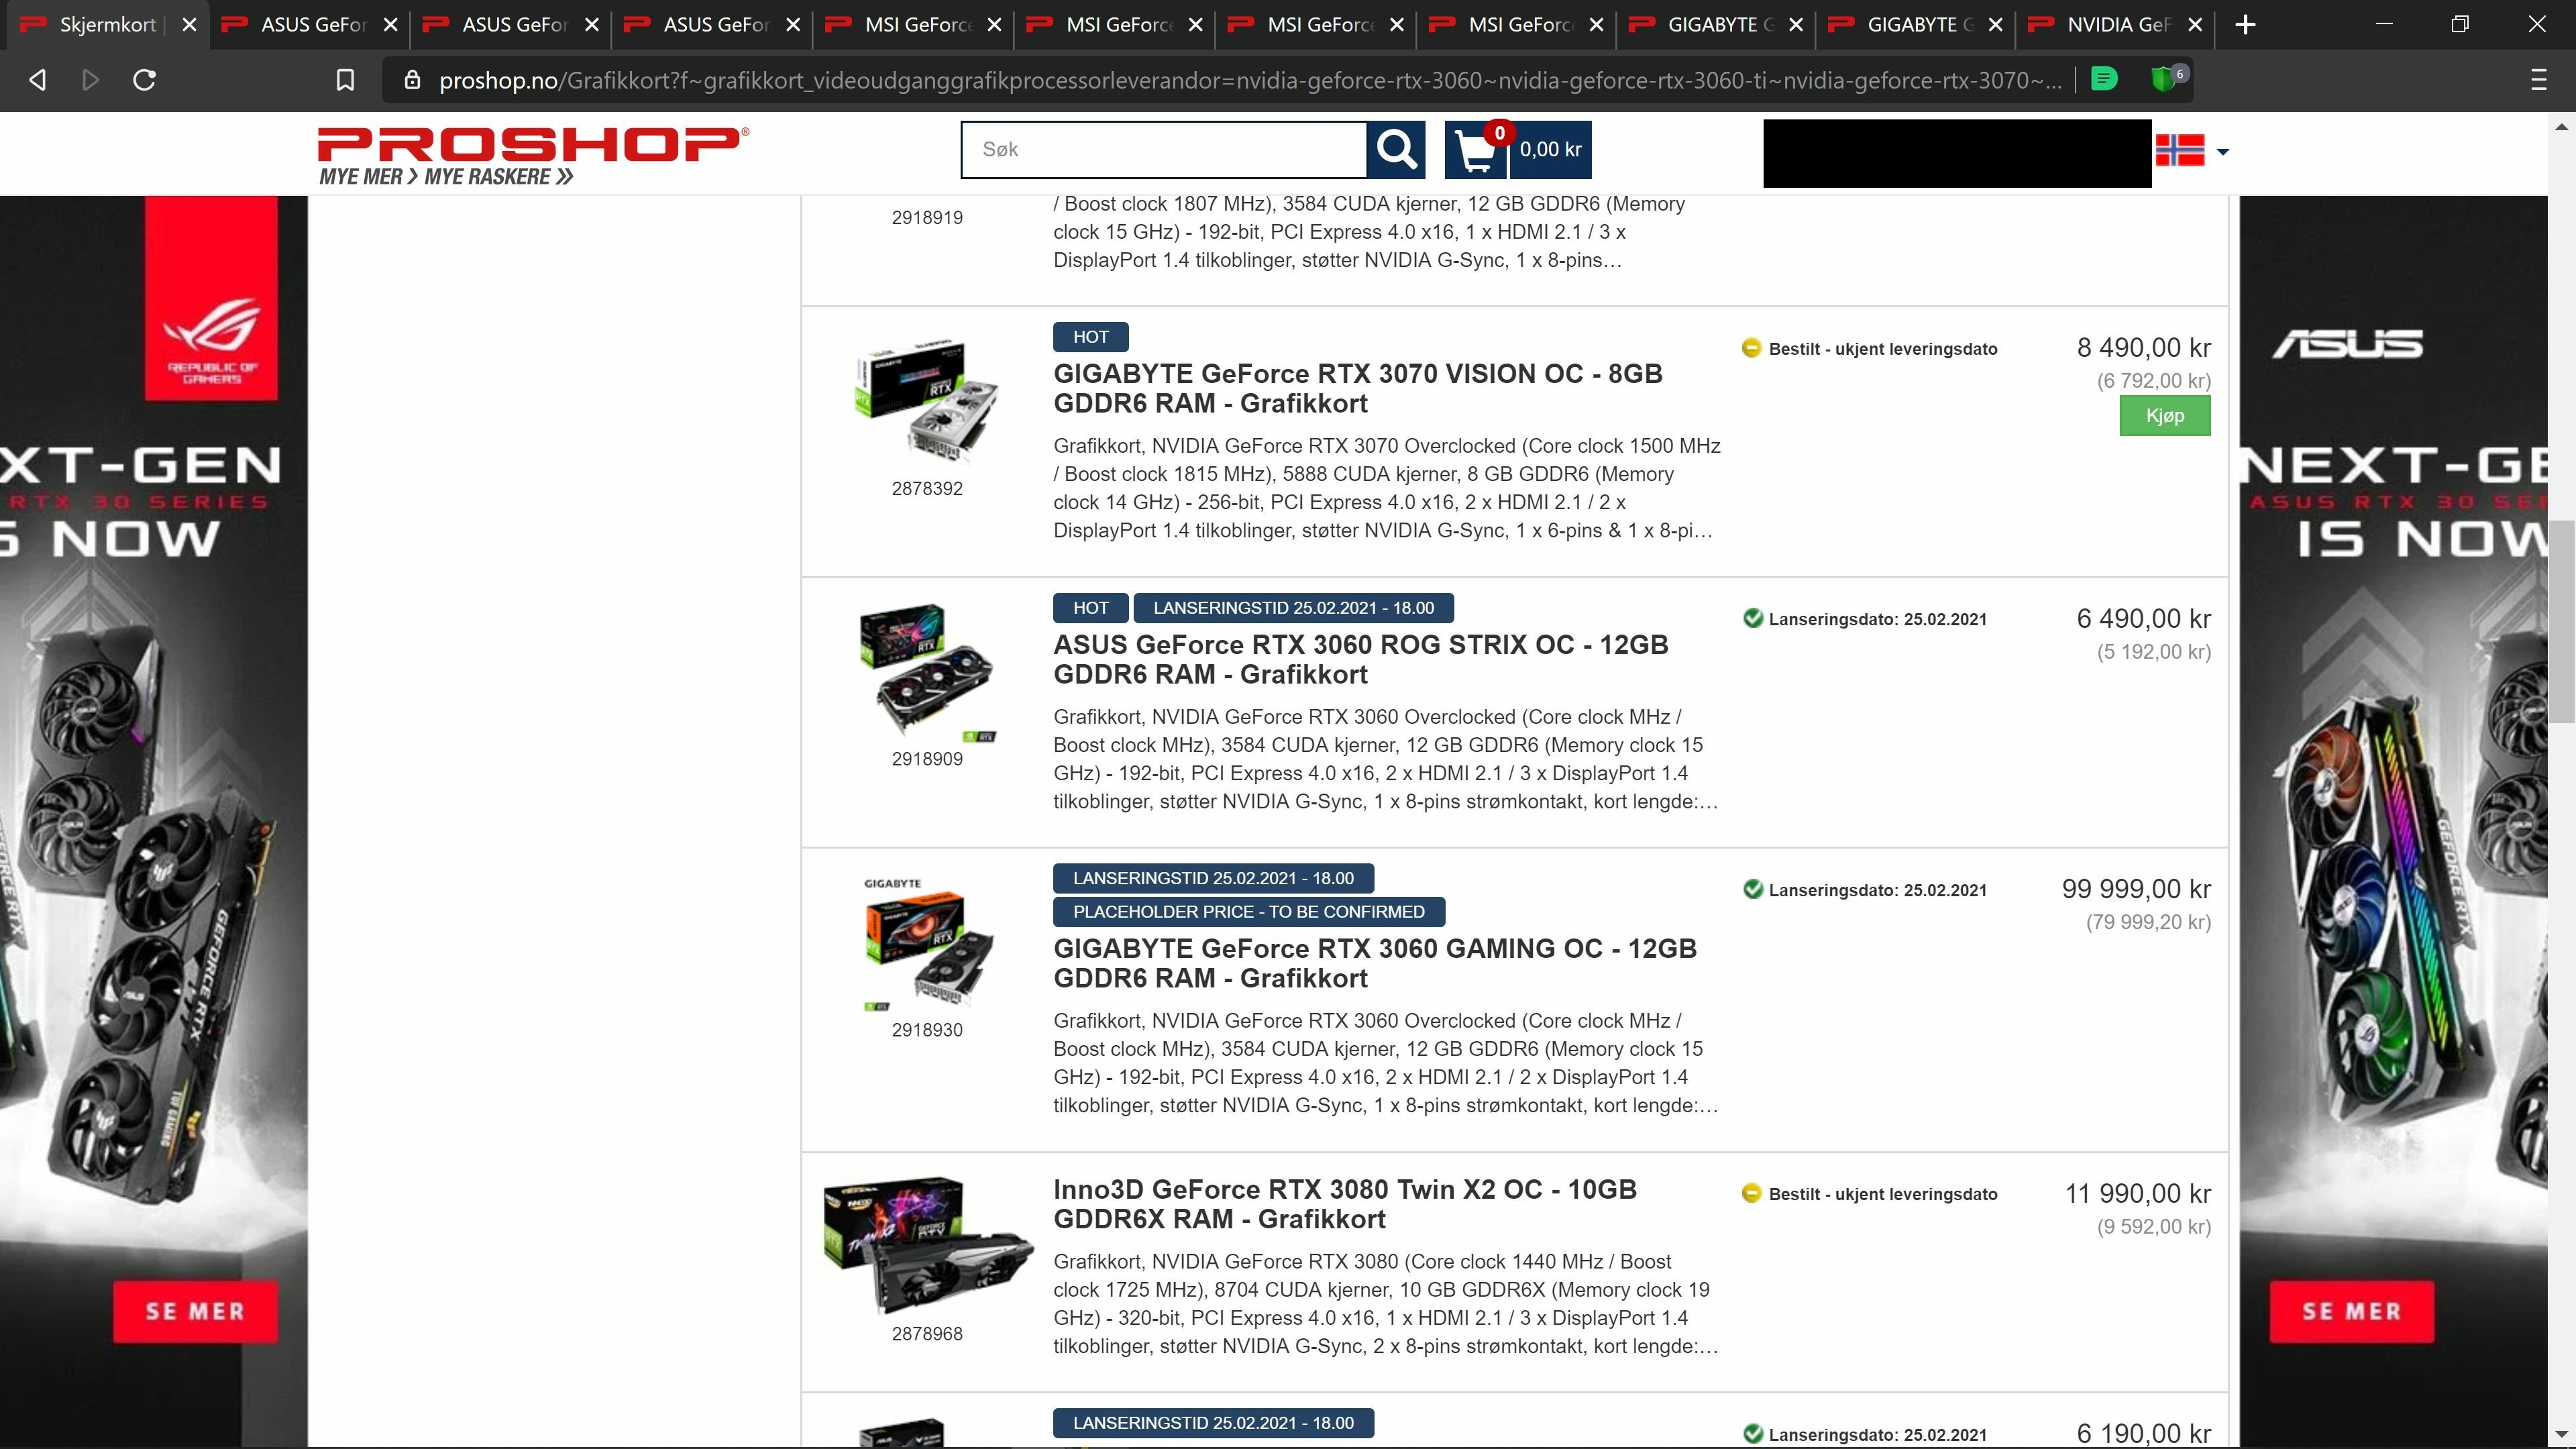Open GIGABYTE GeForce RTX 3070 VISION OC title
Viewport: 2576px width, 1449px height.
(x=1358, y=388)
